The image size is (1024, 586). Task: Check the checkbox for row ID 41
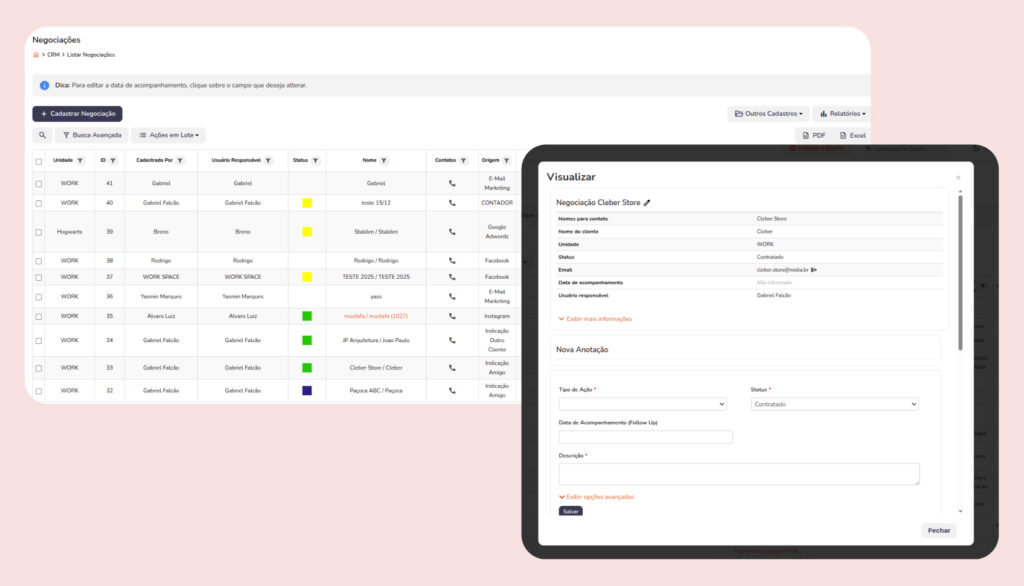pyautogui.click(x=39, y=184)
